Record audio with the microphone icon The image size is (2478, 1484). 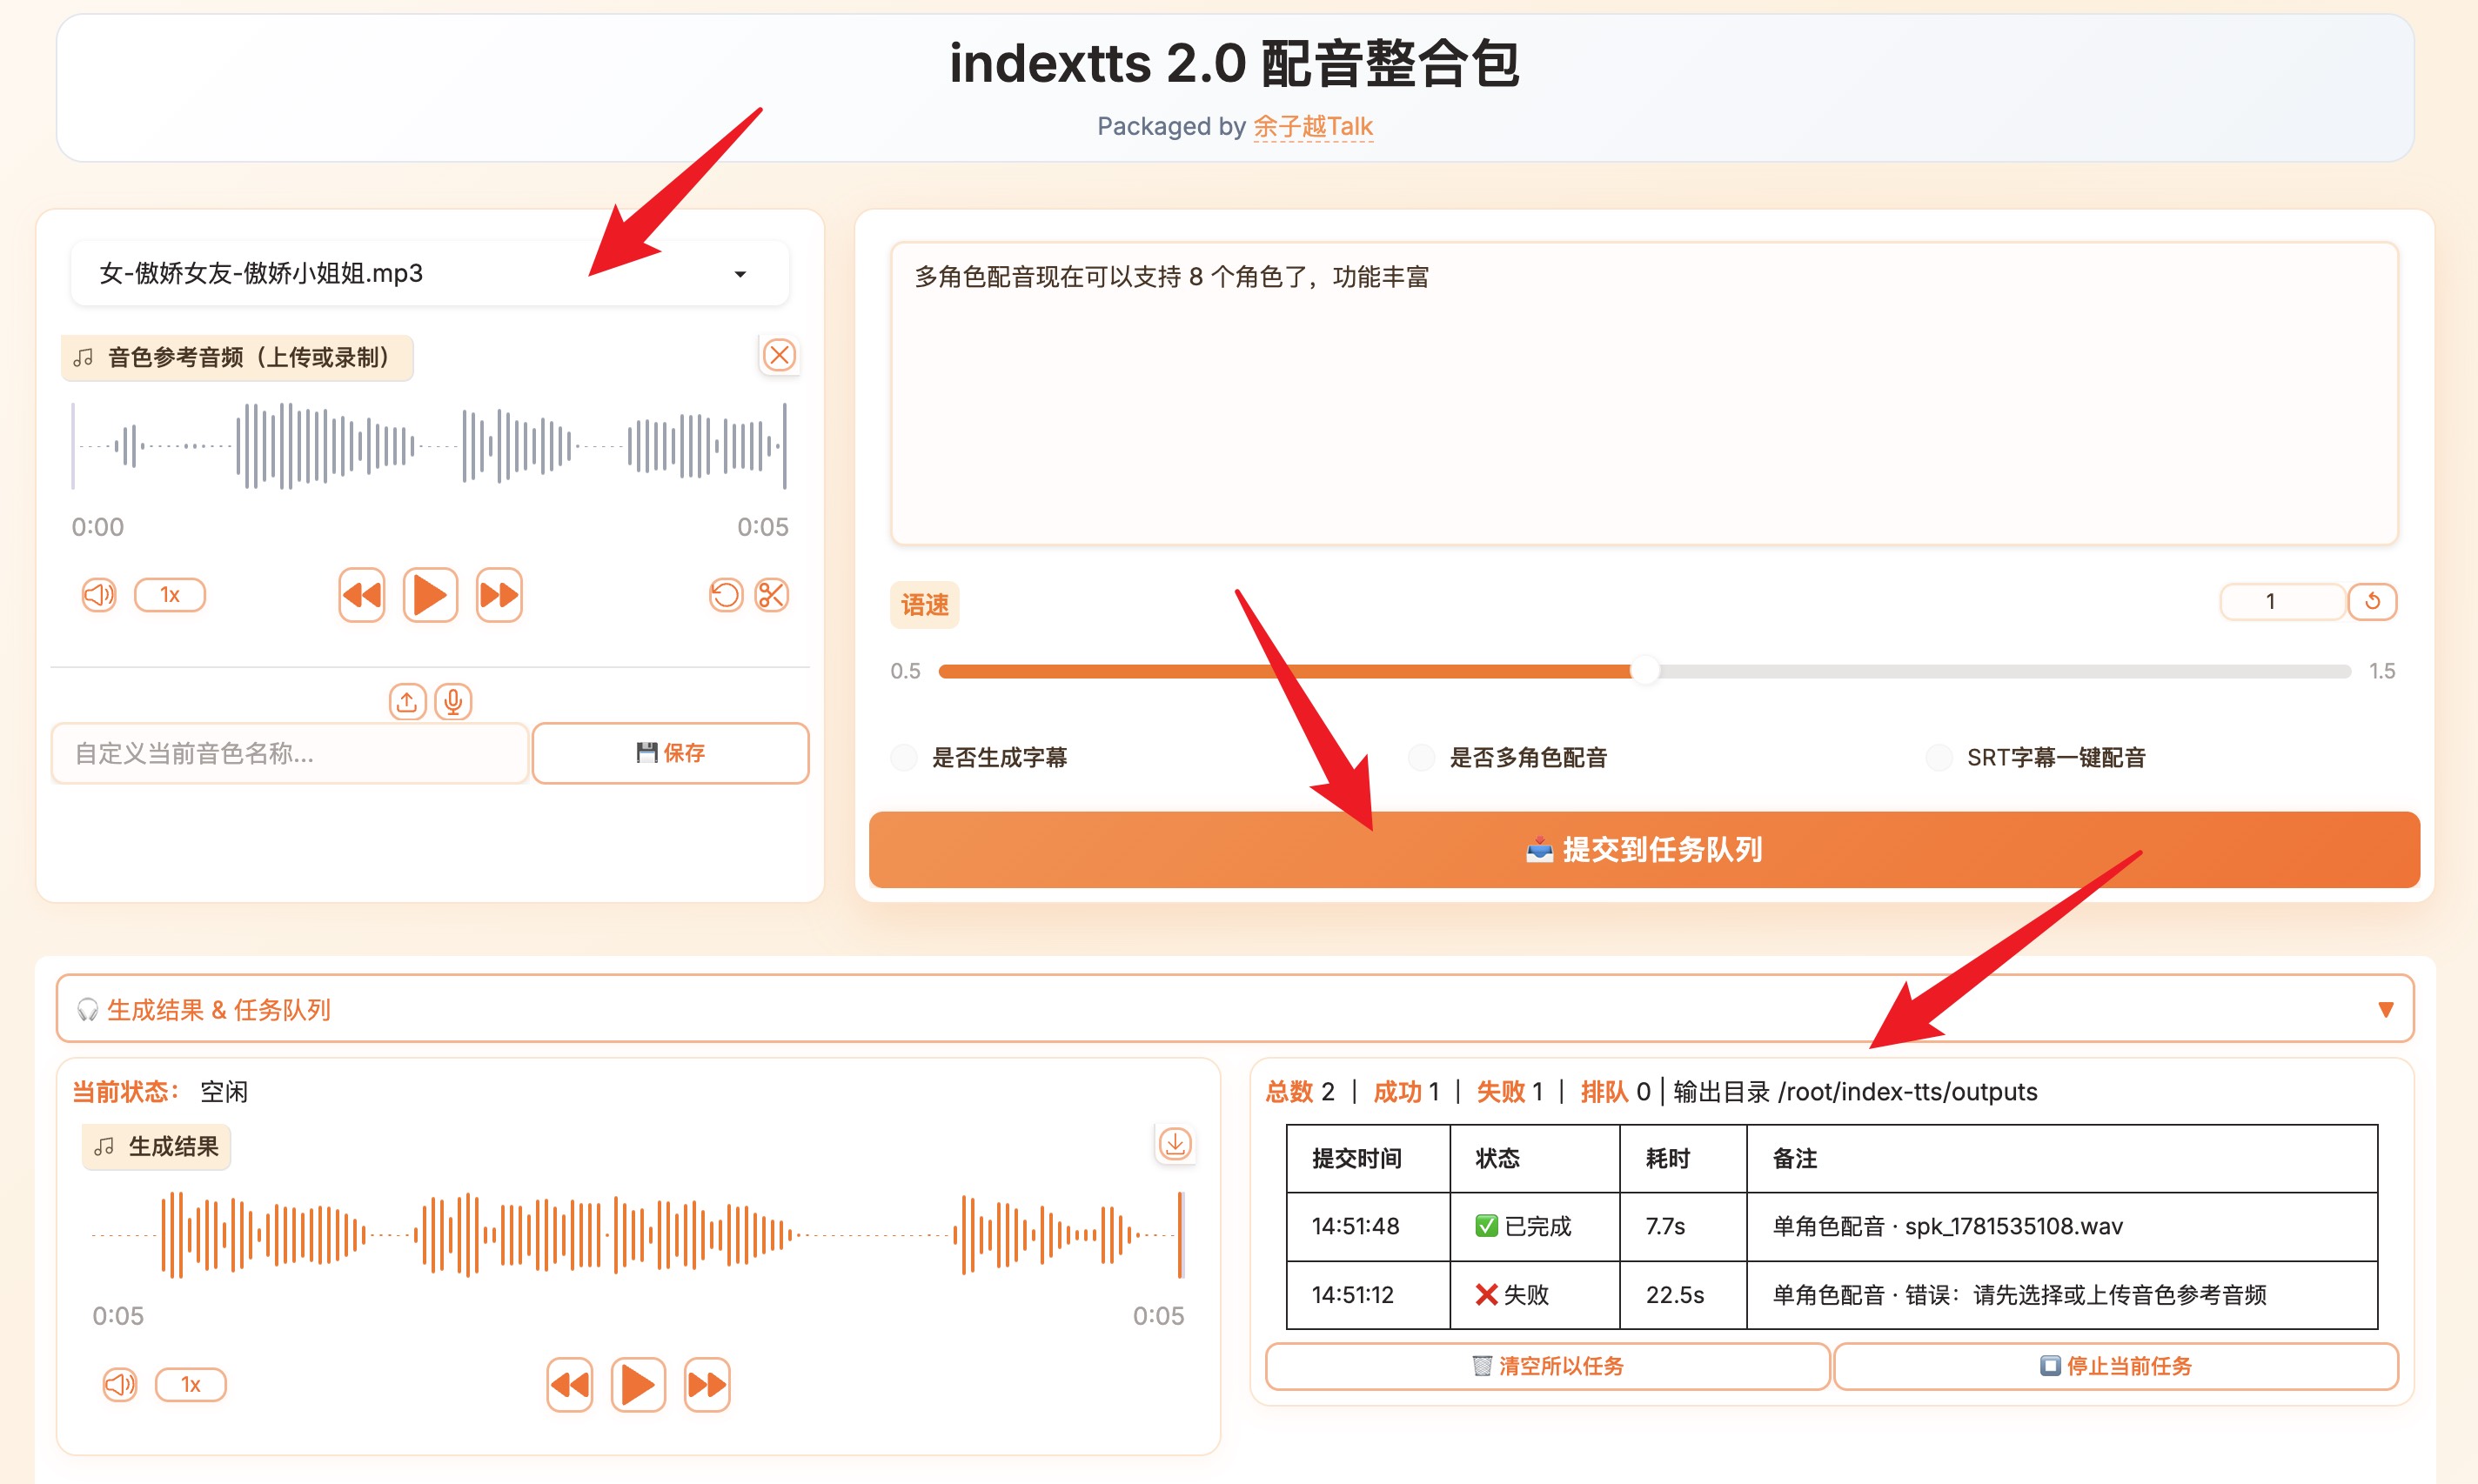point(453,702)
